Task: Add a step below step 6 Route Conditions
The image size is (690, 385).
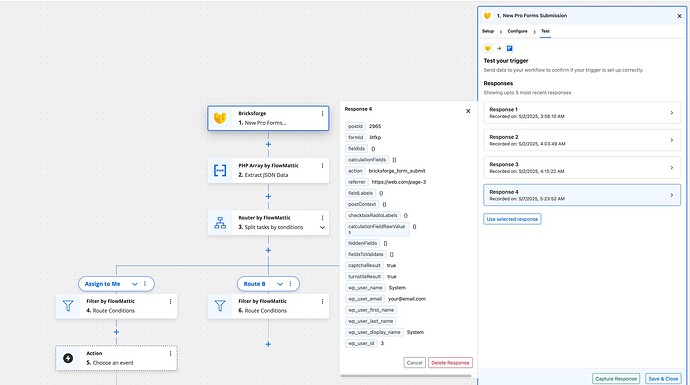Action: [268, 344]
